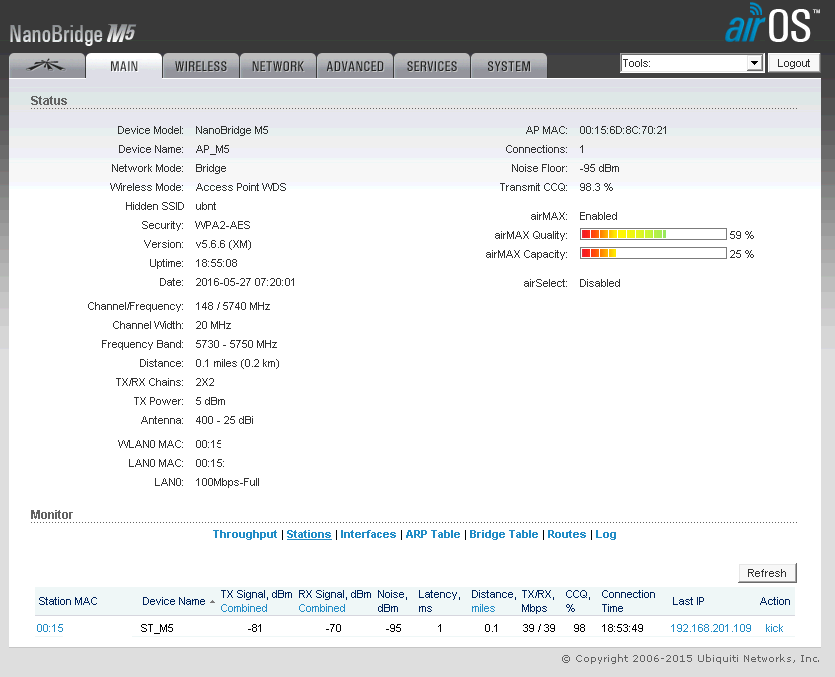Click the TX/RX, Mbps column header
This screenshot has height=677, width=835.
pyautogui.click(x=538, y=601)
